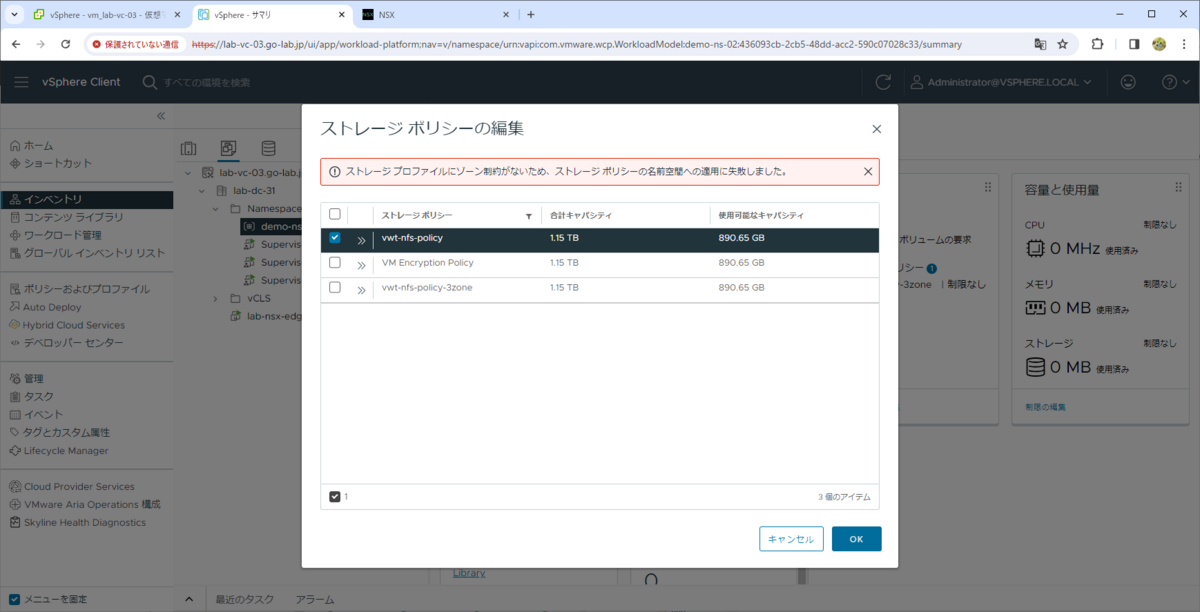Select インベントリ in sidebar
The width and height of the screenshot is (1200, 612).
[86, 199]
